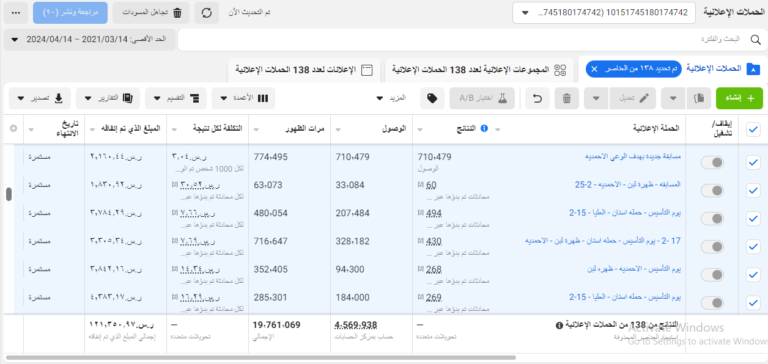Click the tag label icon
Screen dimensions: 768x364
tap(432, 98)
